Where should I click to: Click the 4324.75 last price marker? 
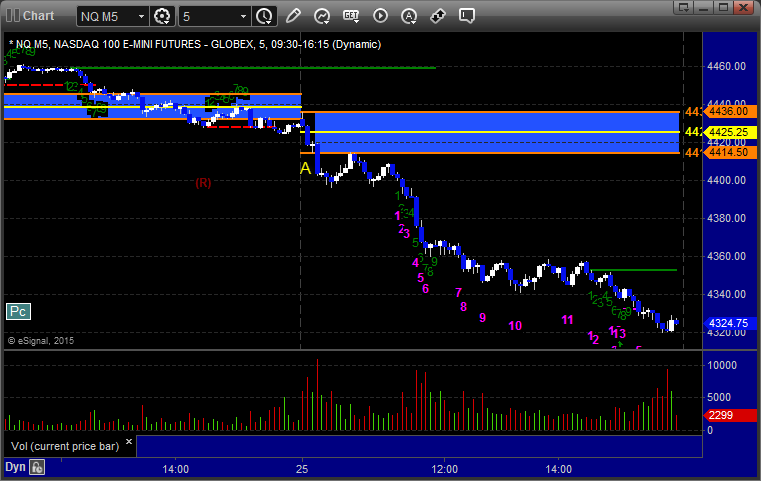pyautogui.click(x=730, y=323)
